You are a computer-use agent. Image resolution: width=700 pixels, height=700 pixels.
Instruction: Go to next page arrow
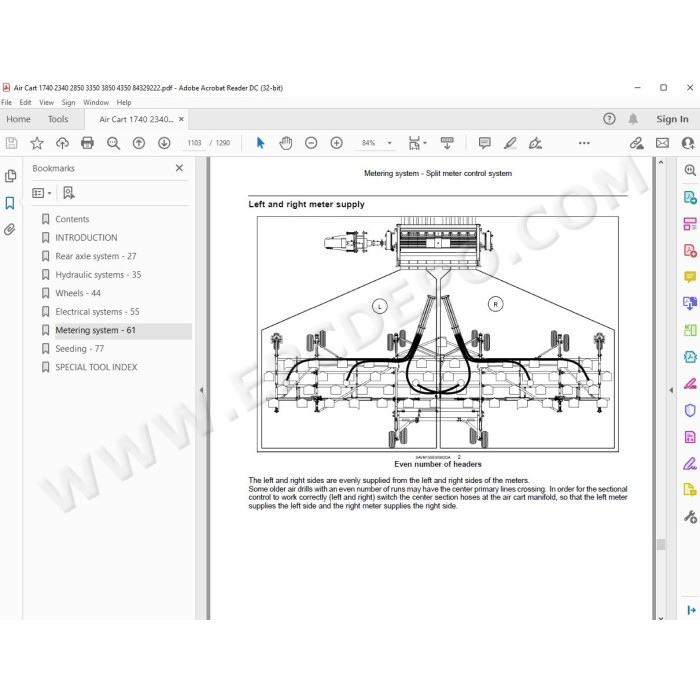(164, 143)
